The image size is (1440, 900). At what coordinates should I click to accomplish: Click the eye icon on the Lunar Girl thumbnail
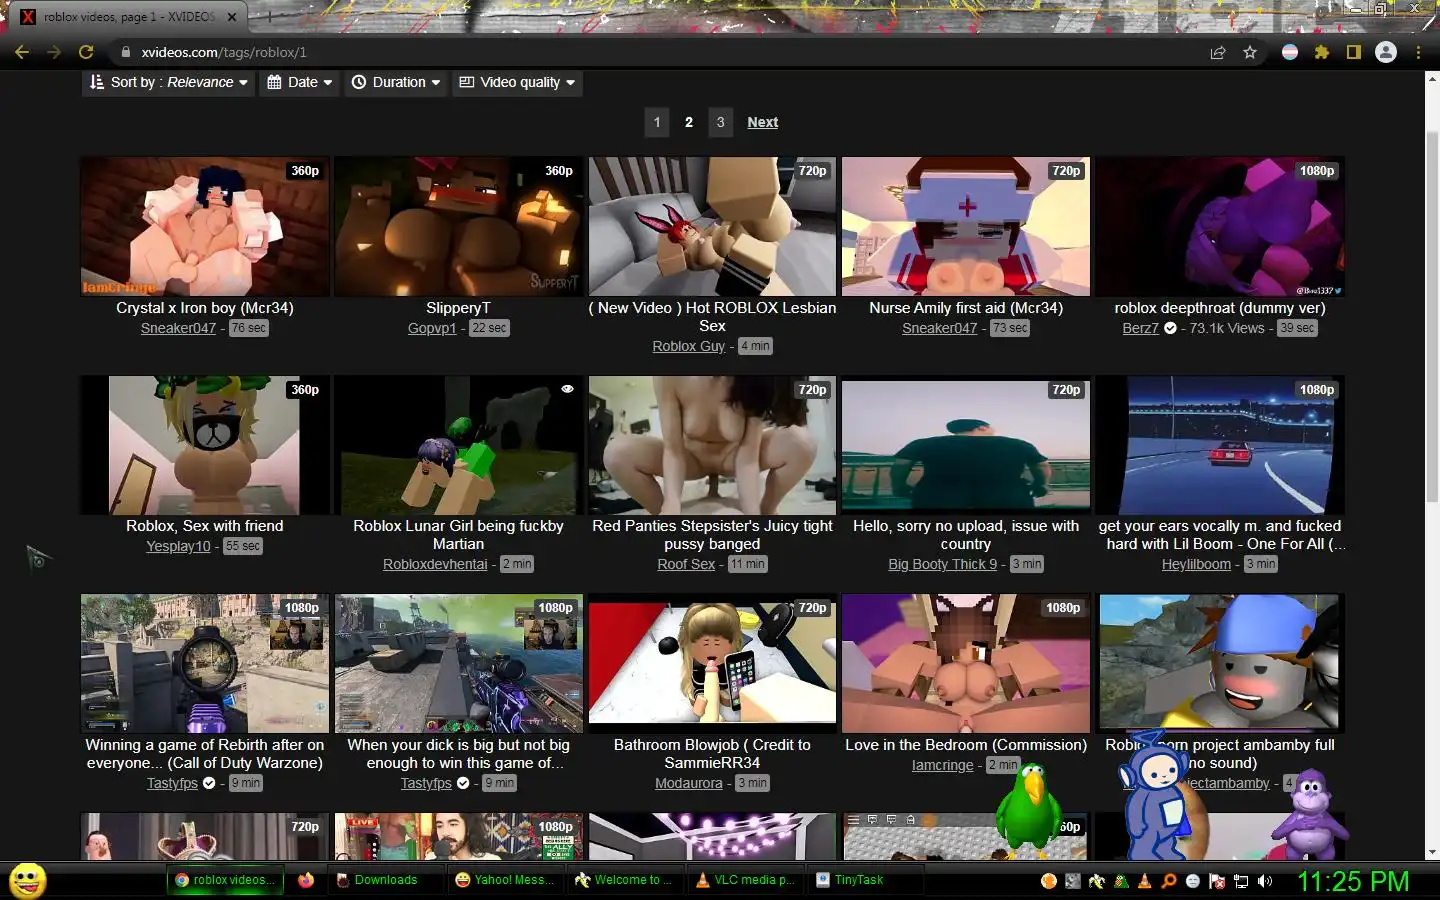pos(567,389)
